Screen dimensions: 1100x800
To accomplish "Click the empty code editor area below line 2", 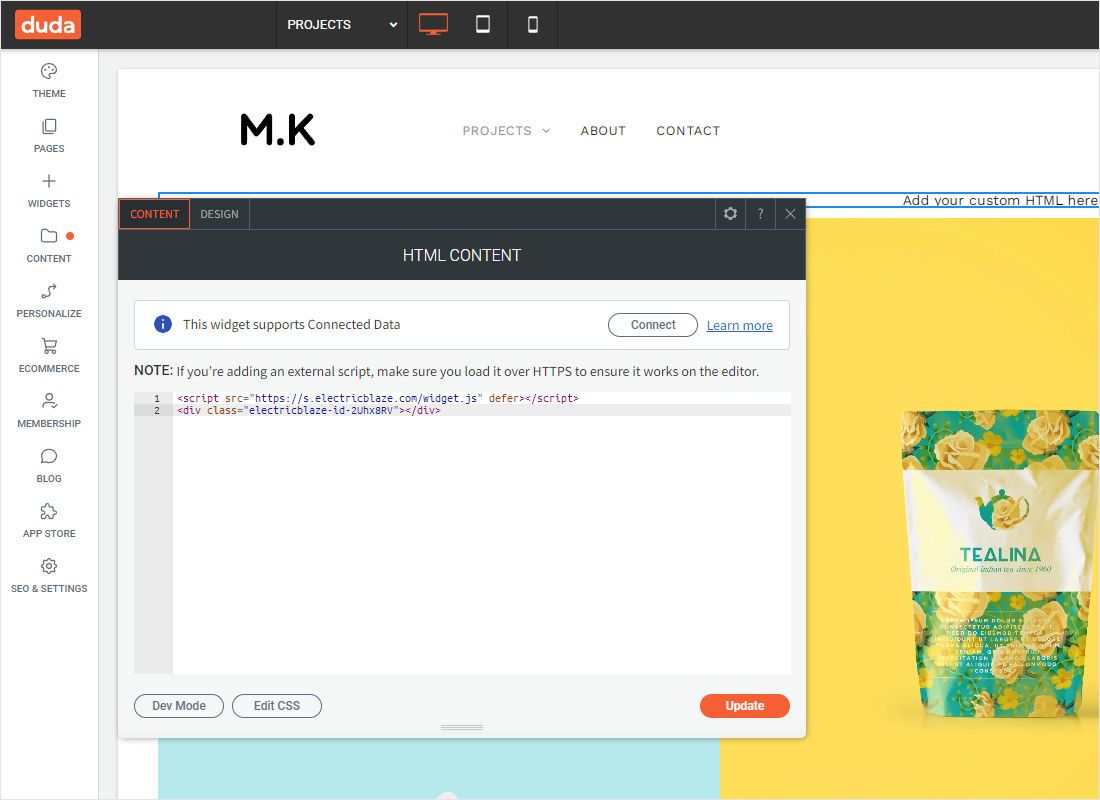I will coord(481,545).
